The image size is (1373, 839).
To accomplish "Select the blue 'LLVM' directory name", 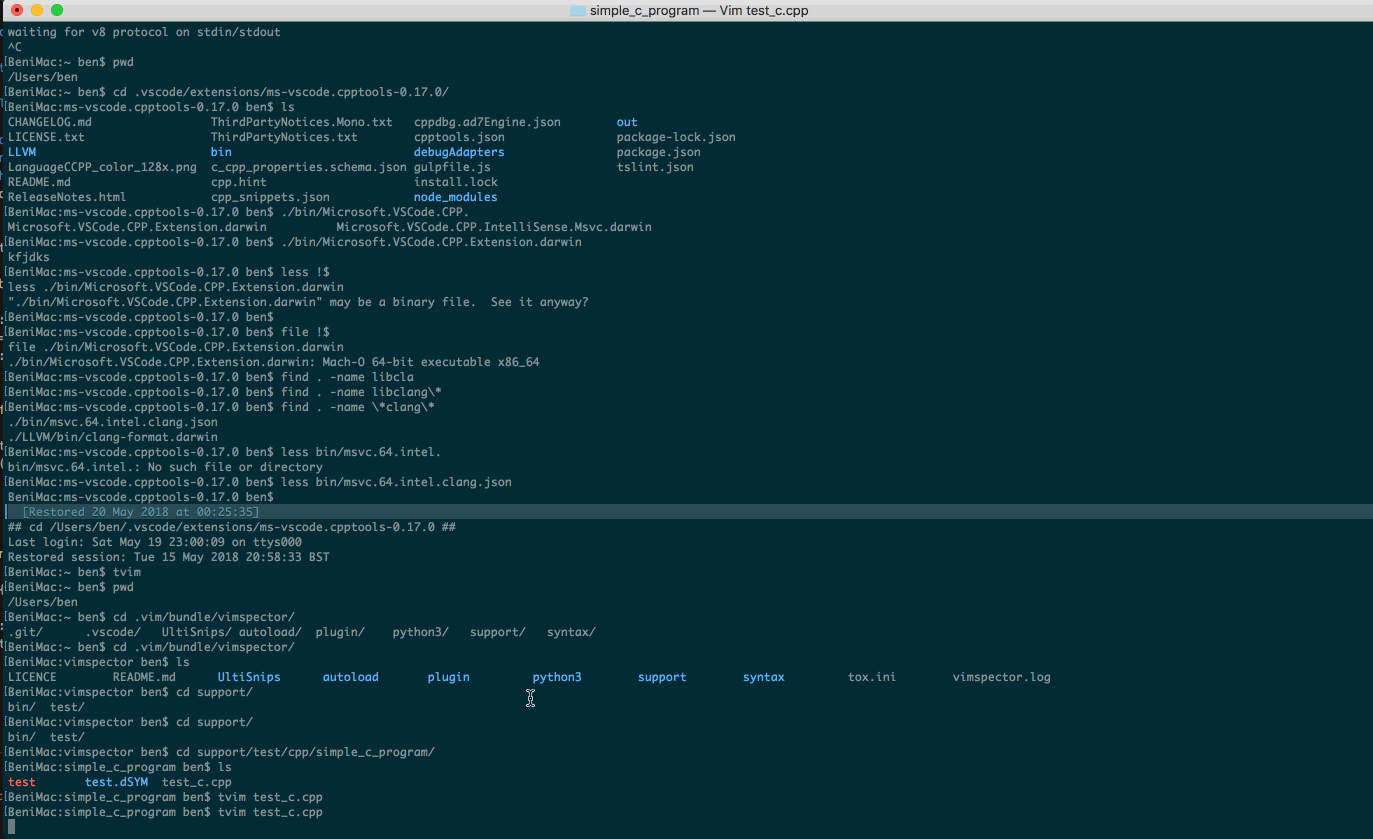I will (x=22, y=152).
